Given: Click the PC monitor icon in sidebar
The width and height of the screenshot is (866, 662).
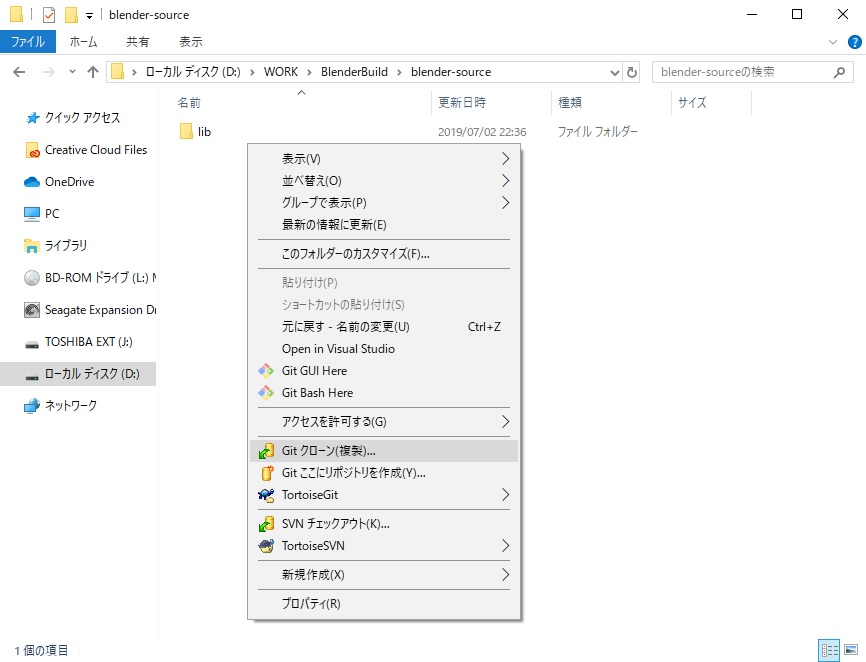Looking at the screenshot, I should [32, 214].
